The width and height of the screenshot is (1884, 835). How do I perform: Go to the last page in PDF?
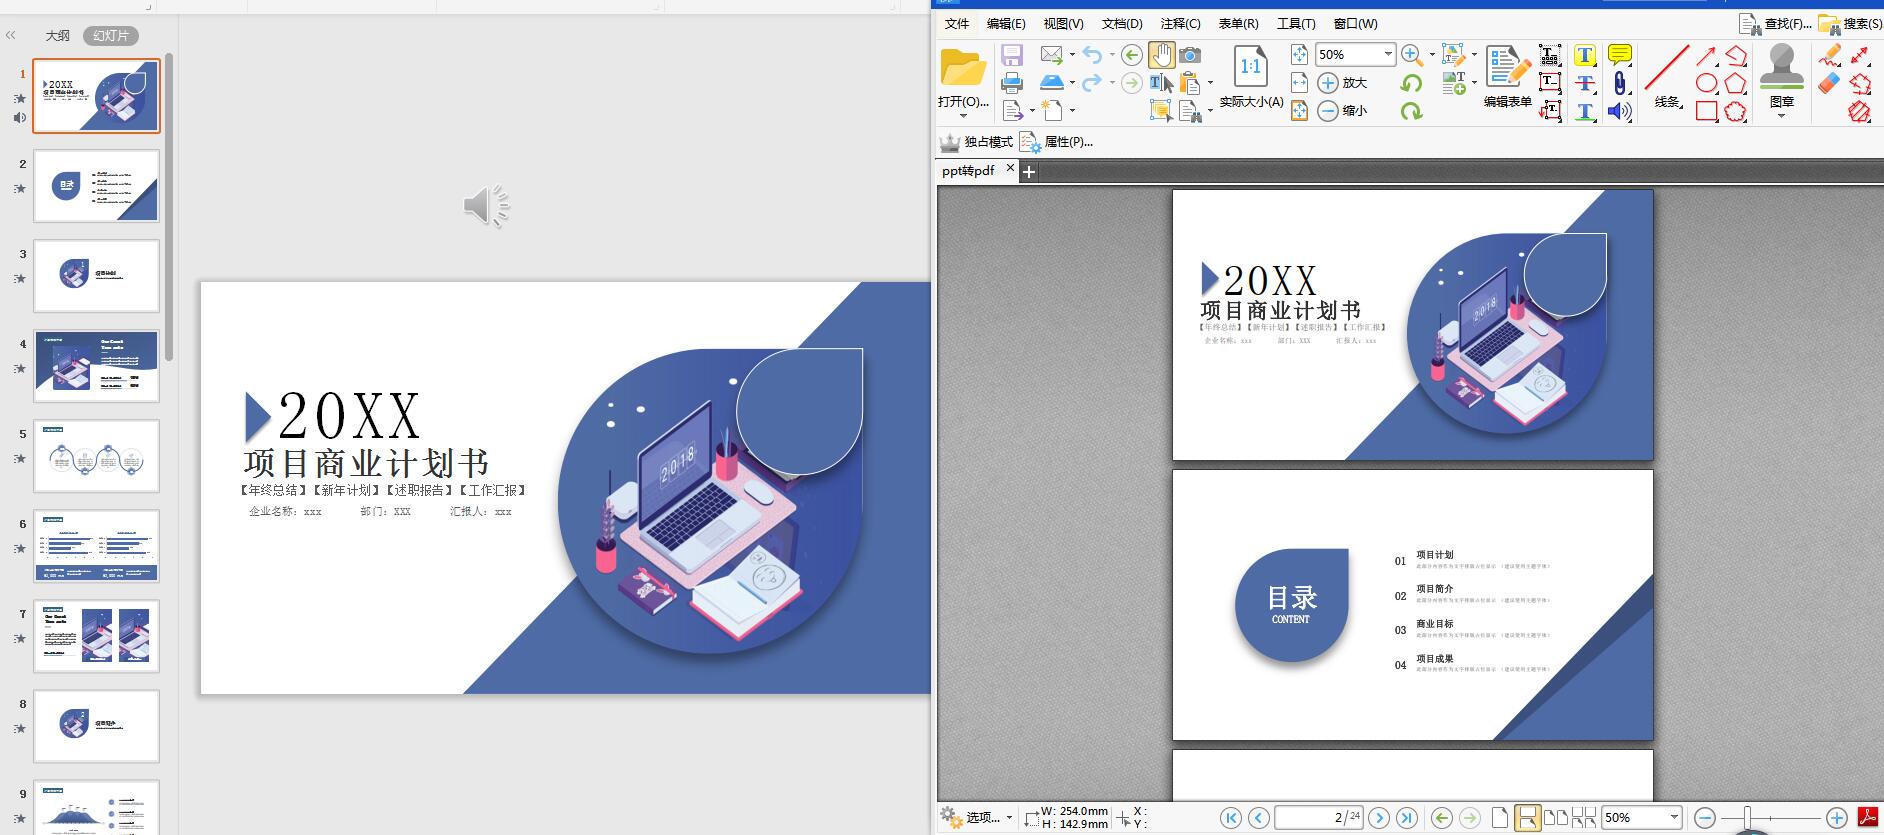pyautogui.click(x=1406, y=818)
